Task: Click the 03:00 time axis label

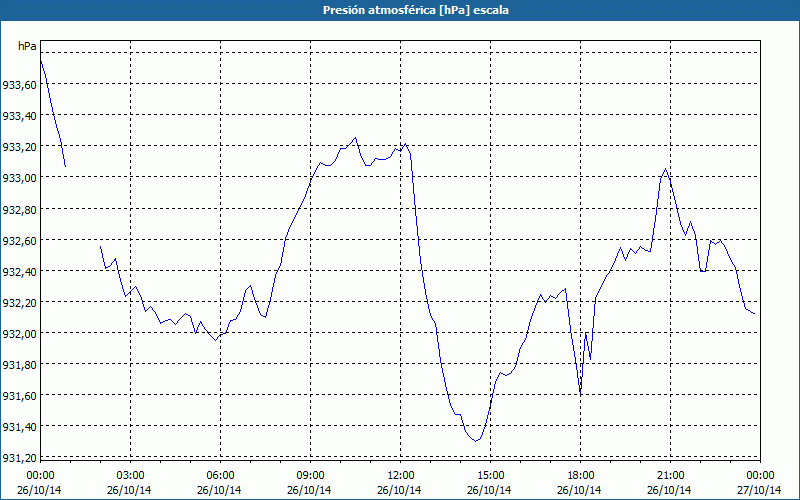Action: [x=130, y=476]
